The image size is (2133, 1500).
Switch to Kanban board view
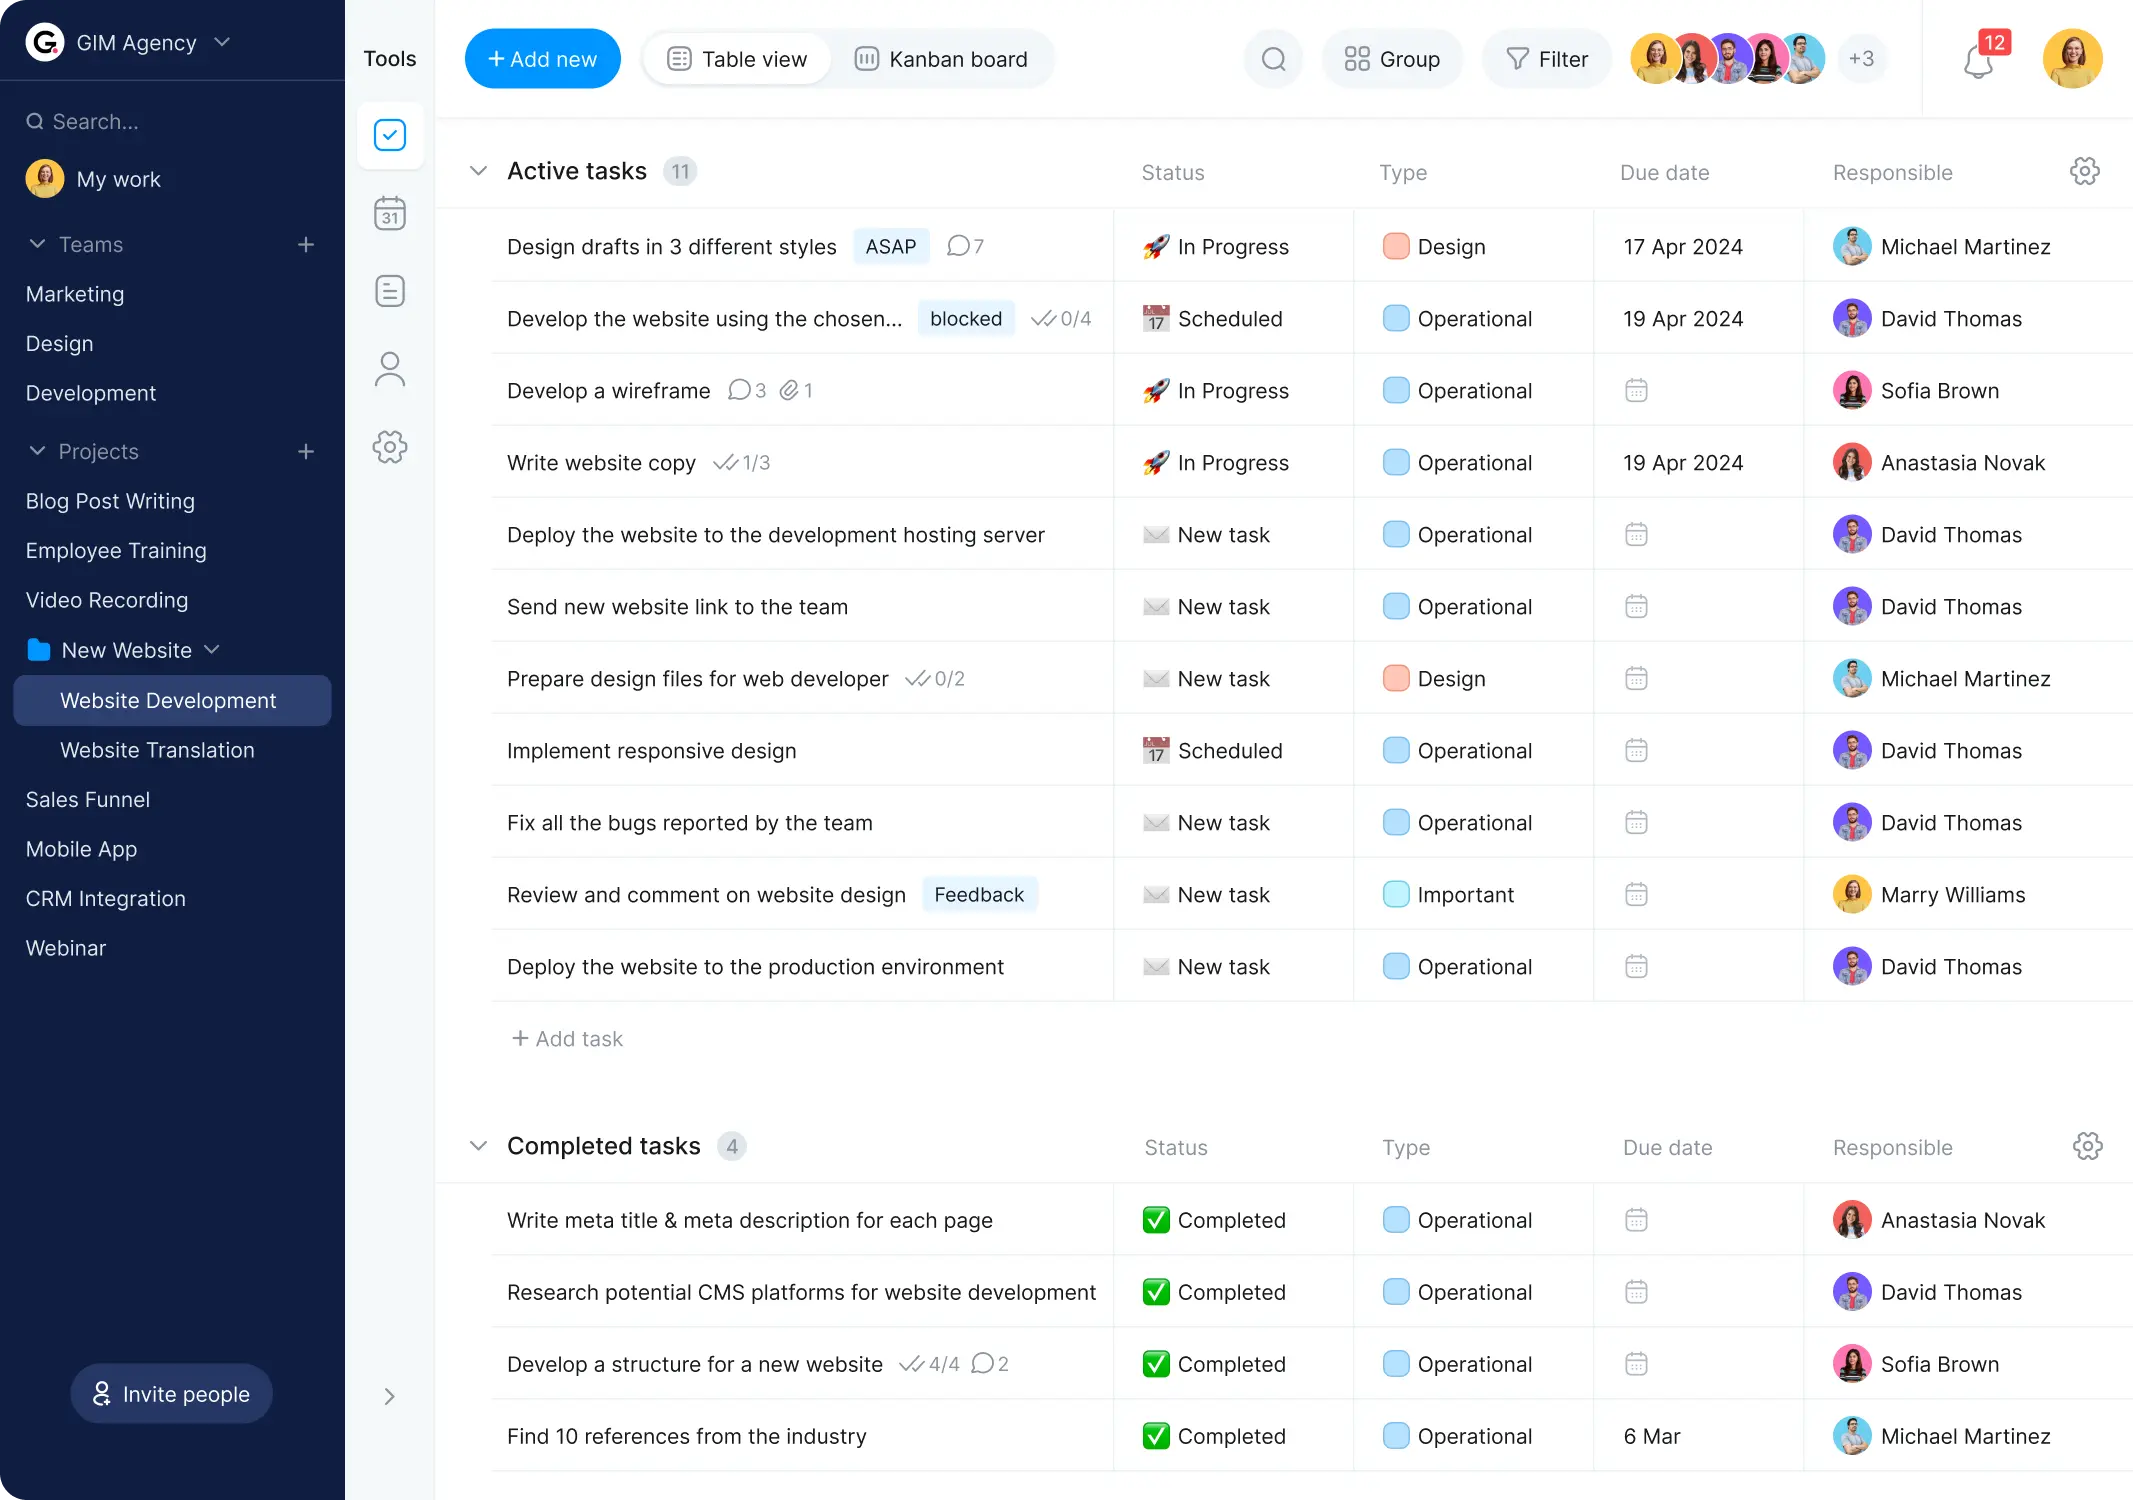pyautogui.click(x=941, y=59)
